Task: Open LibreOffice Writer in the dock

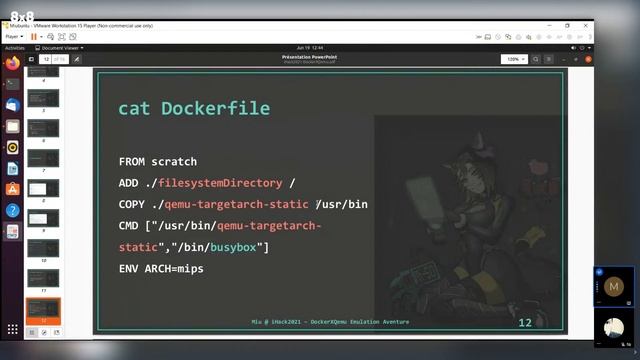Action: [x=13, y=169]
